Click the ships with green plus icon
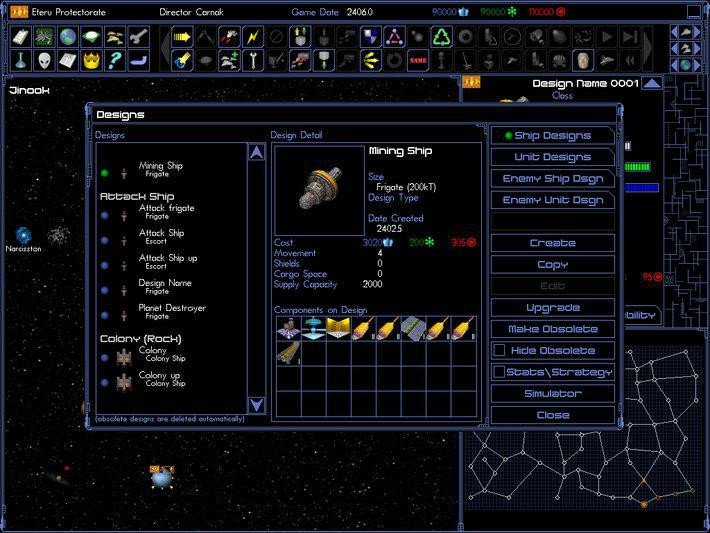 (229, 60)
